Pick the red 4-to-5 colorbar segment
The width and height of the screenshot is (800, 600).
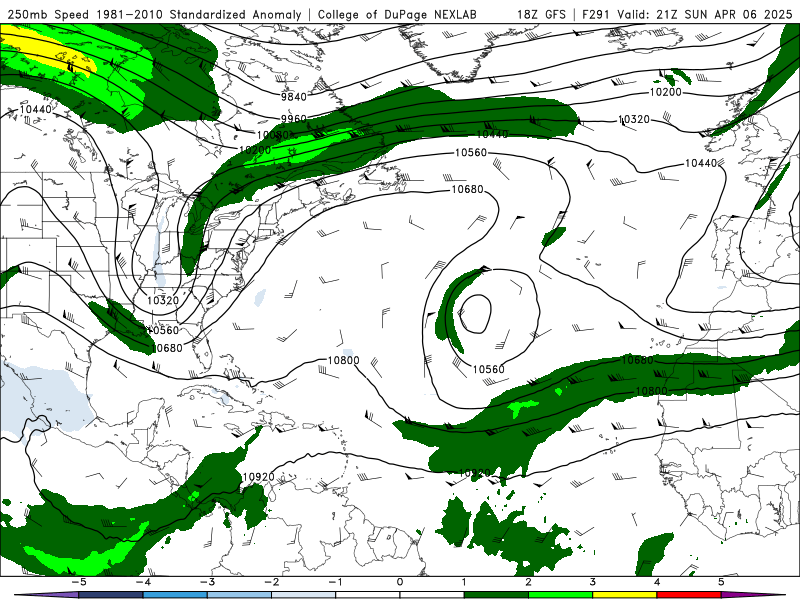coord(689,595)
